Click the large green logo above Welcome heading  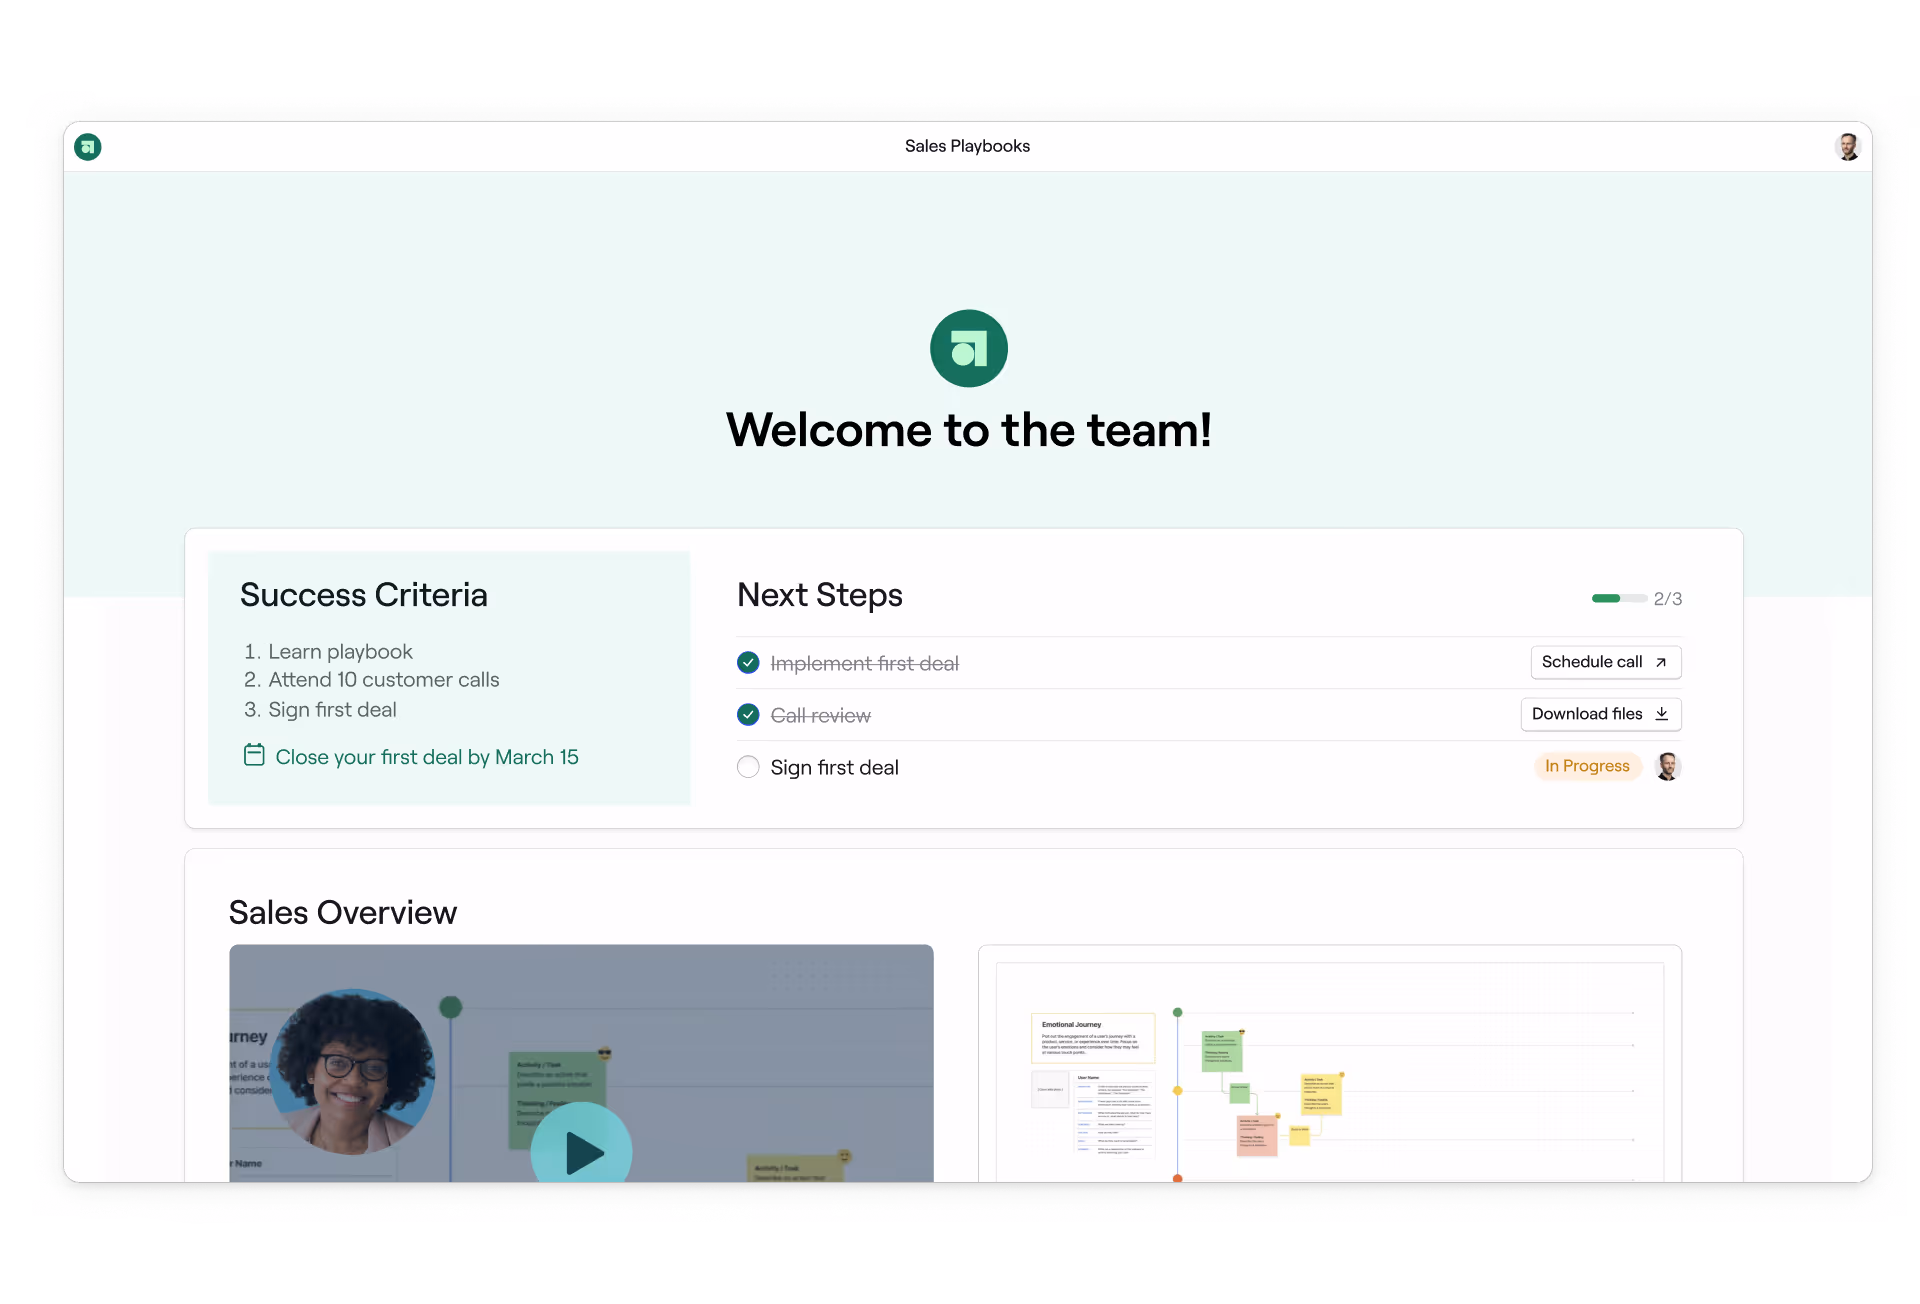pos(968,348)
